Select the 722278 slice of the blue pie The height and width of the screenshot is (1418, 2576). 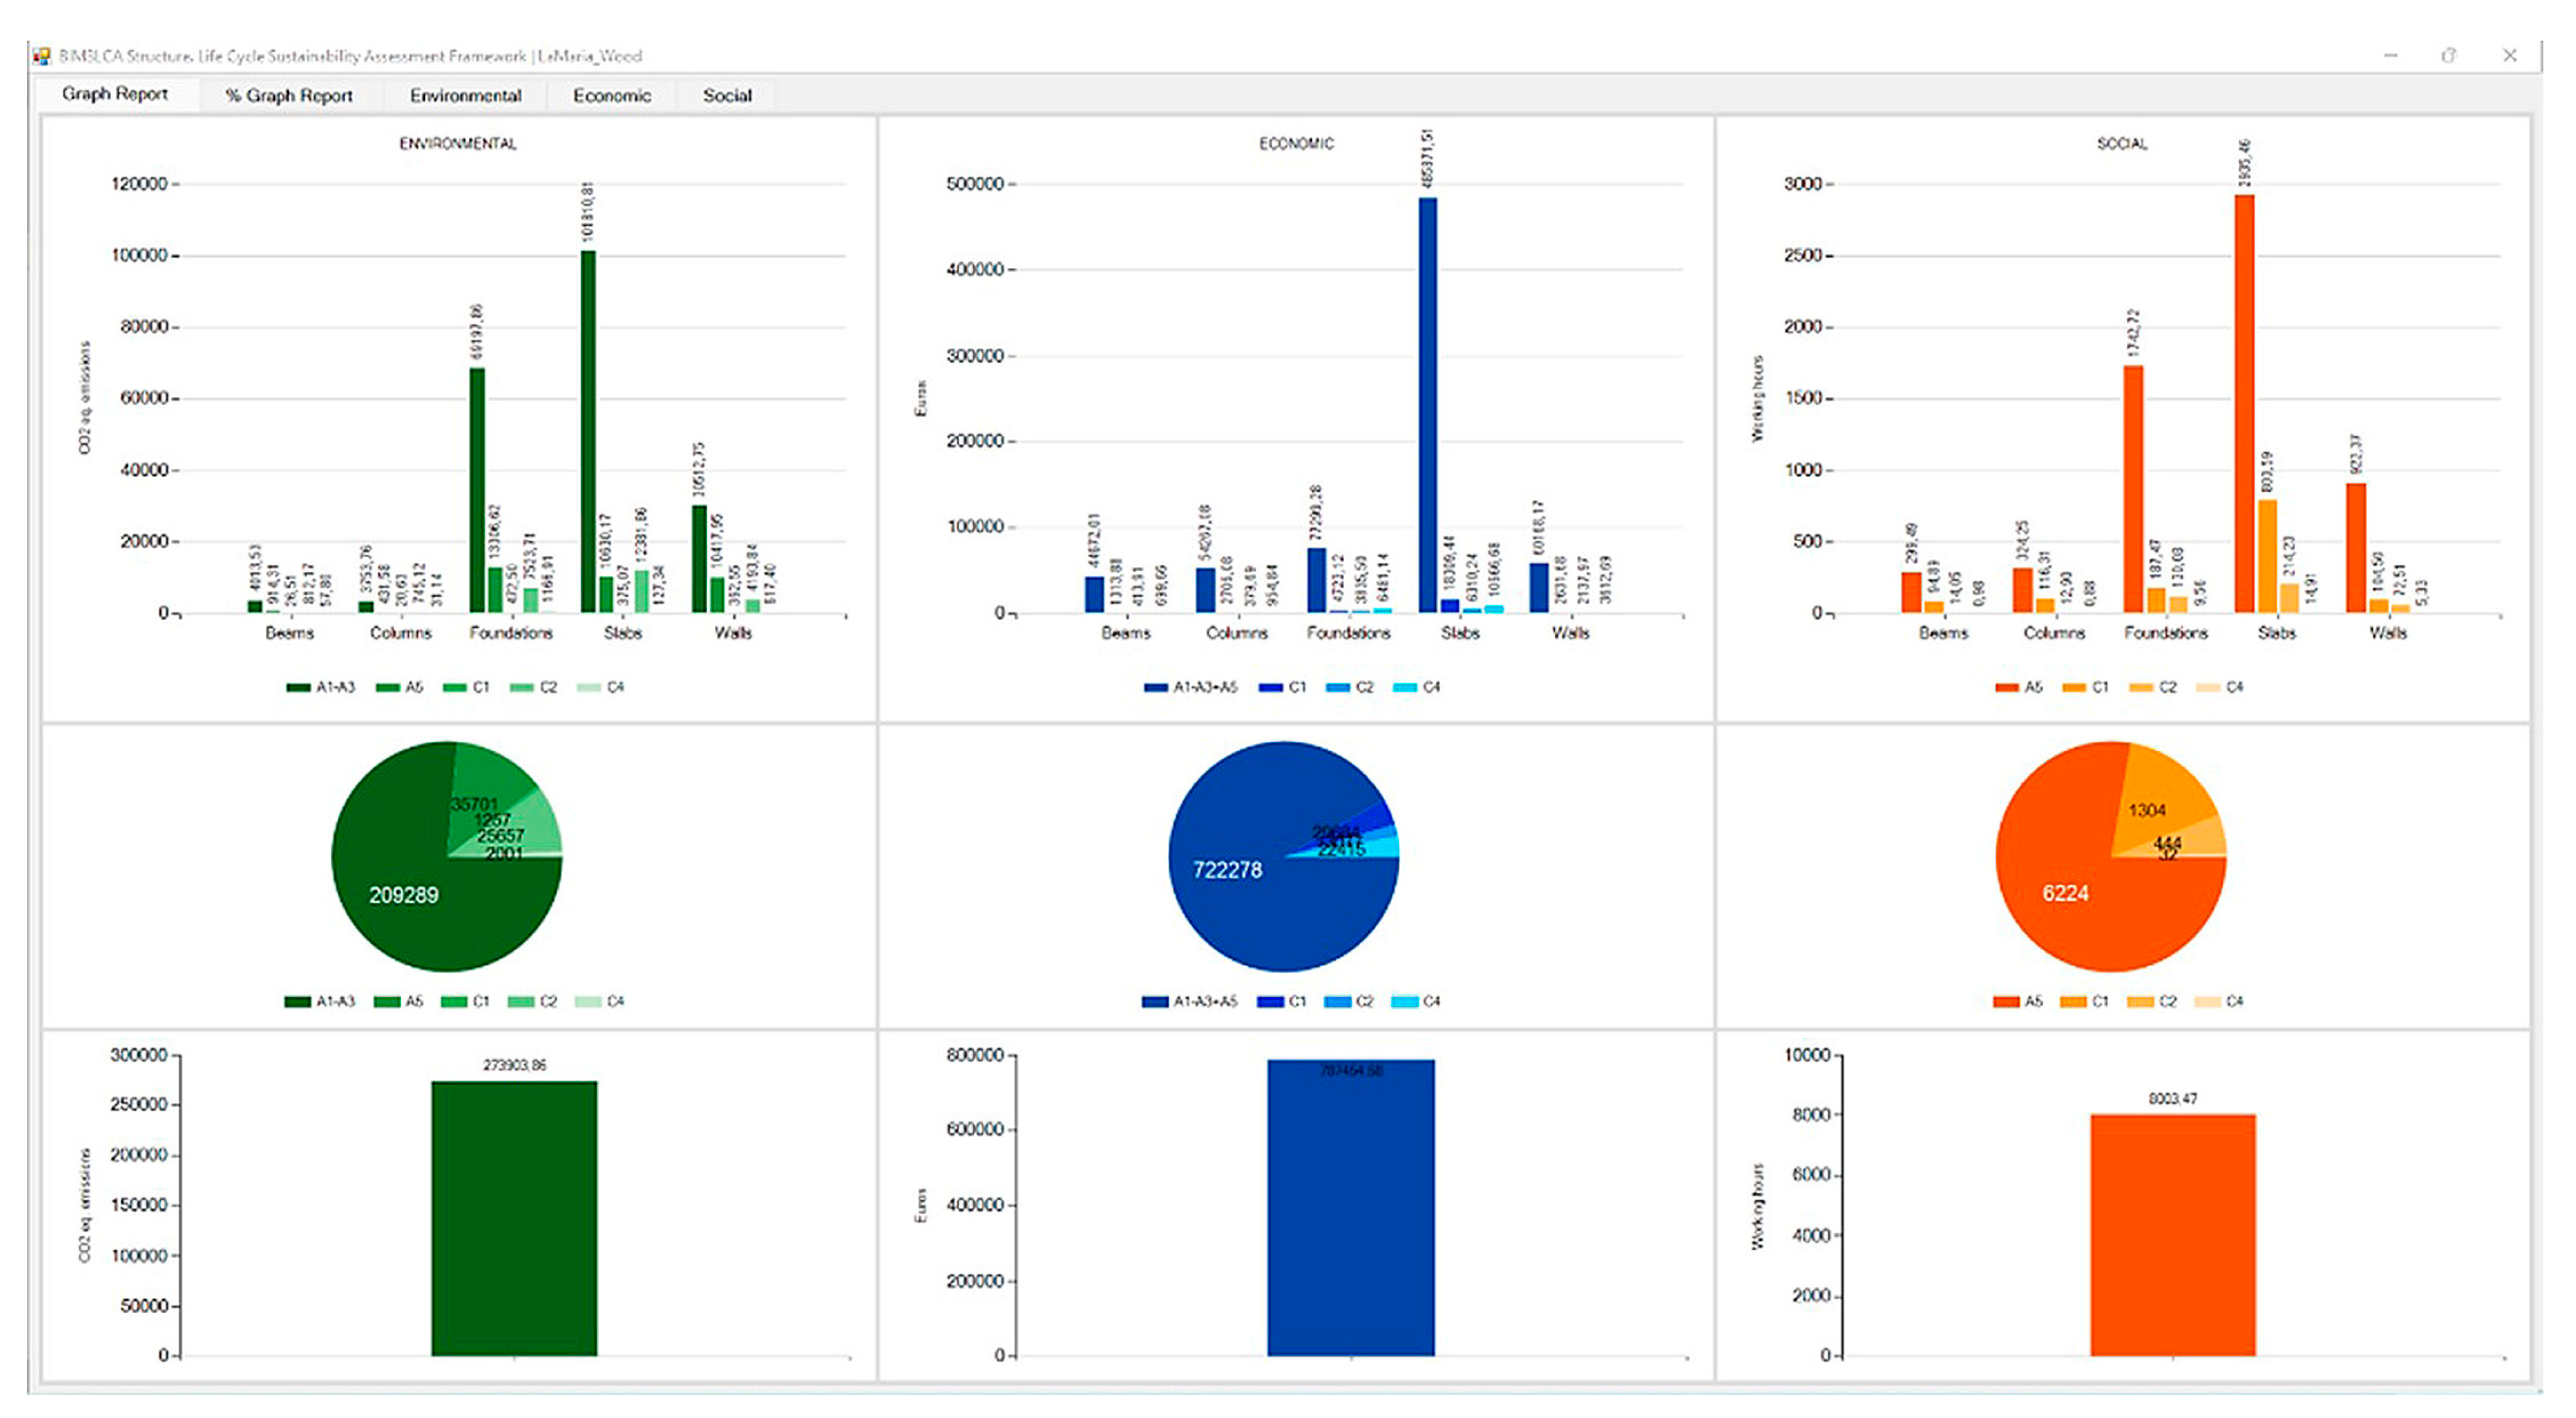pos(1227,870)
